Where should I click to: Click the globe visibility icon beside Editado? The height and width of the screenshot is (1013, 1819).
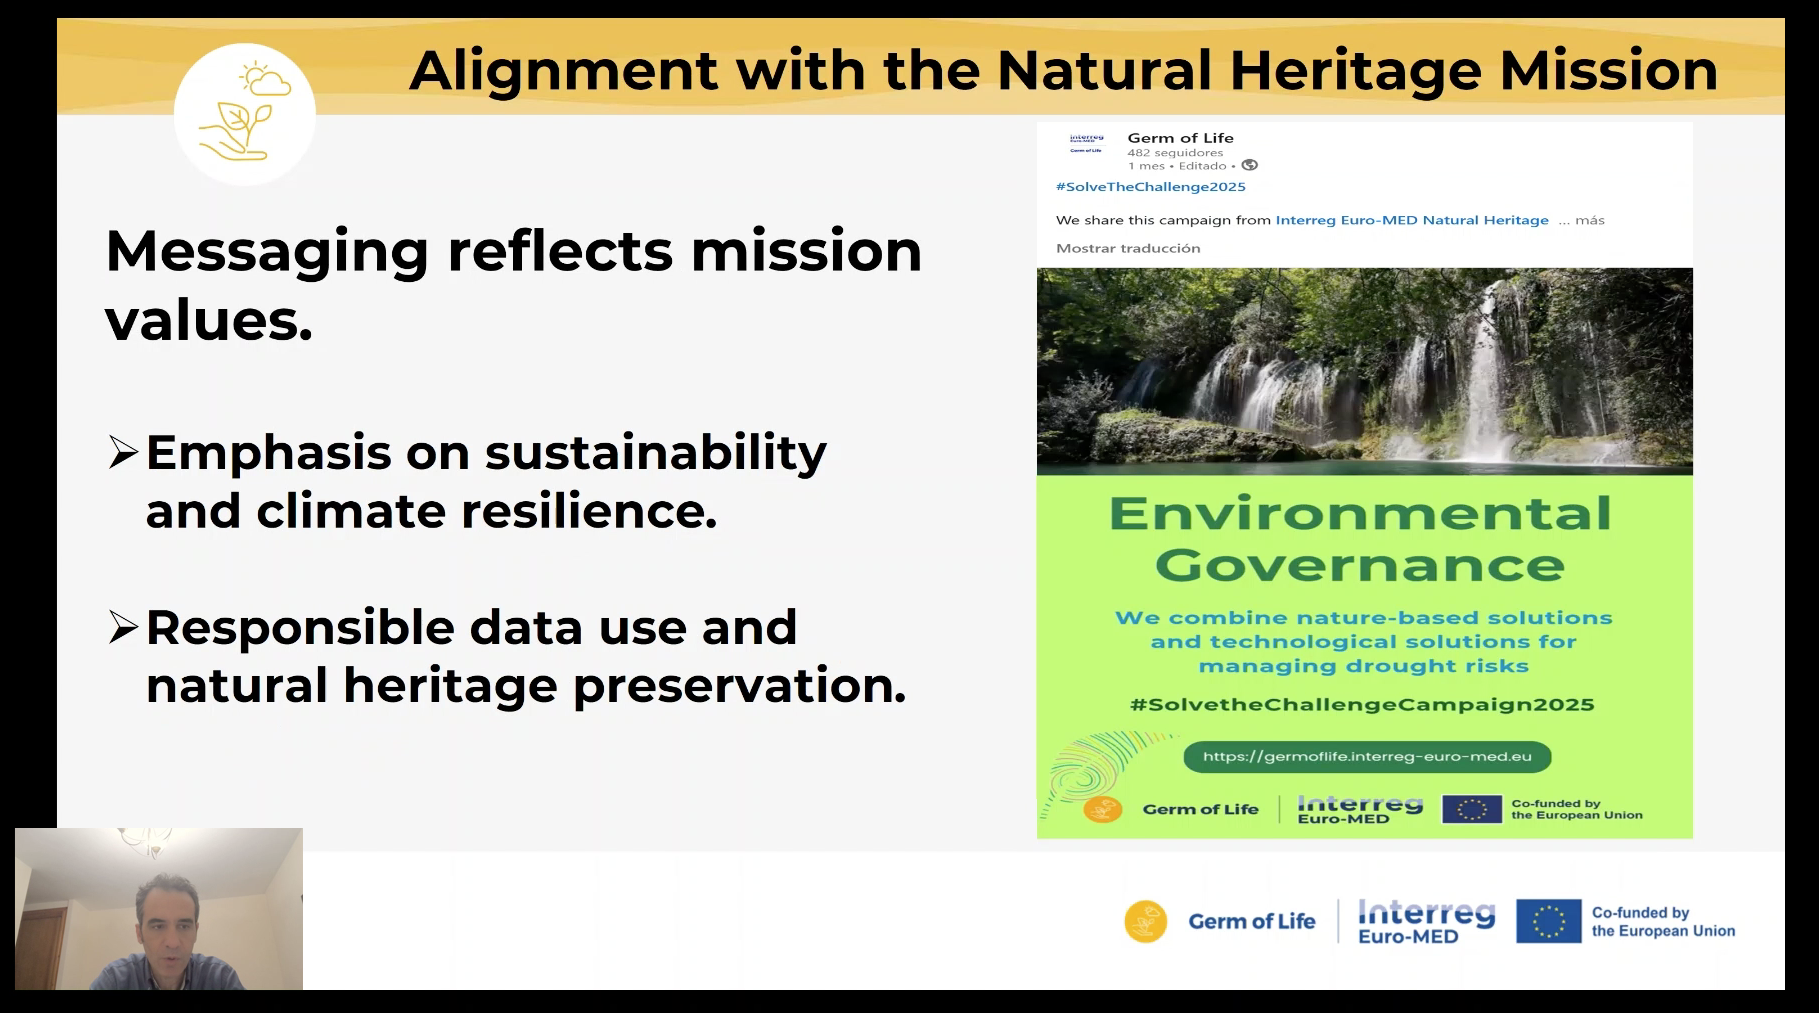click(x=1249, y=166)
